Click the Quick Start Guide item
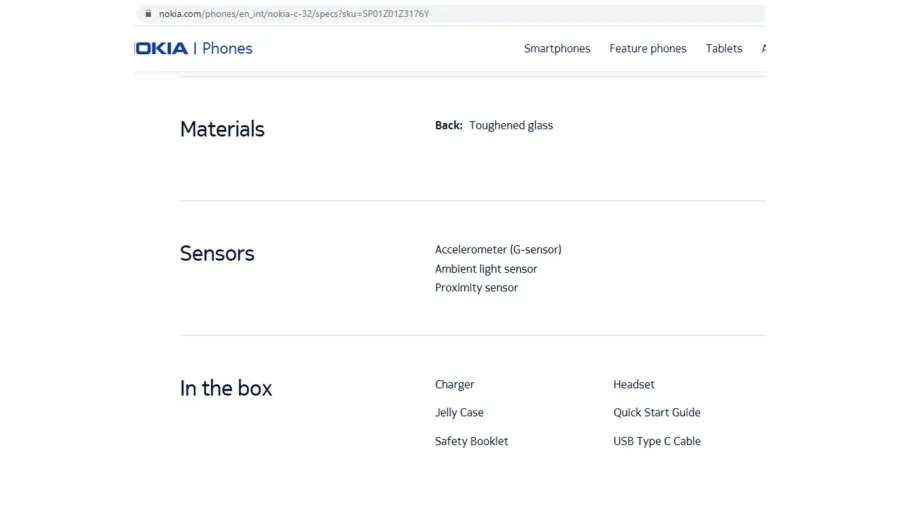 pos(657,412)
